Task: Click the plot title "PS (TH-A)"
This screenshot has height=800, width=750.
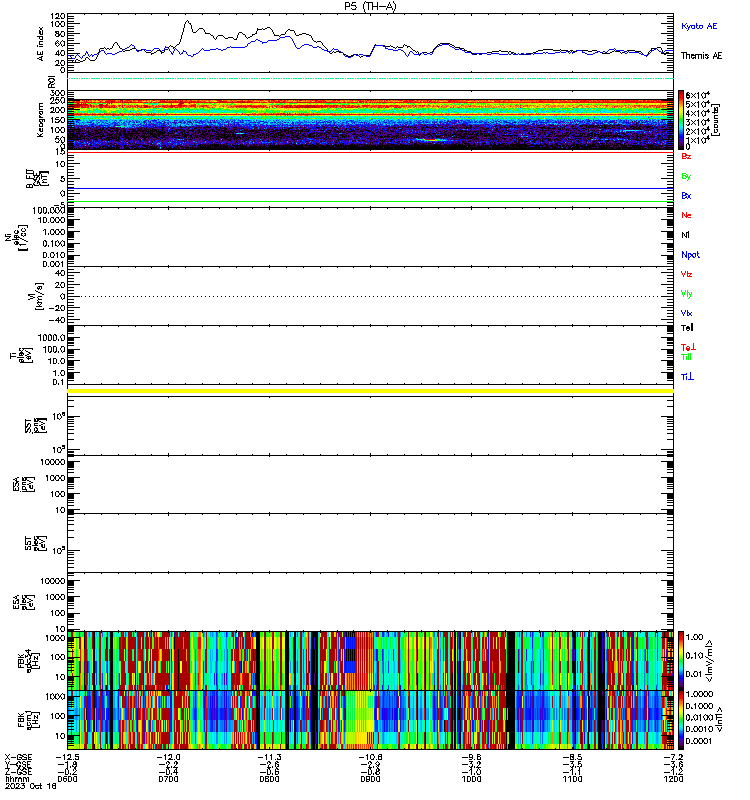Action: (370, 6)
